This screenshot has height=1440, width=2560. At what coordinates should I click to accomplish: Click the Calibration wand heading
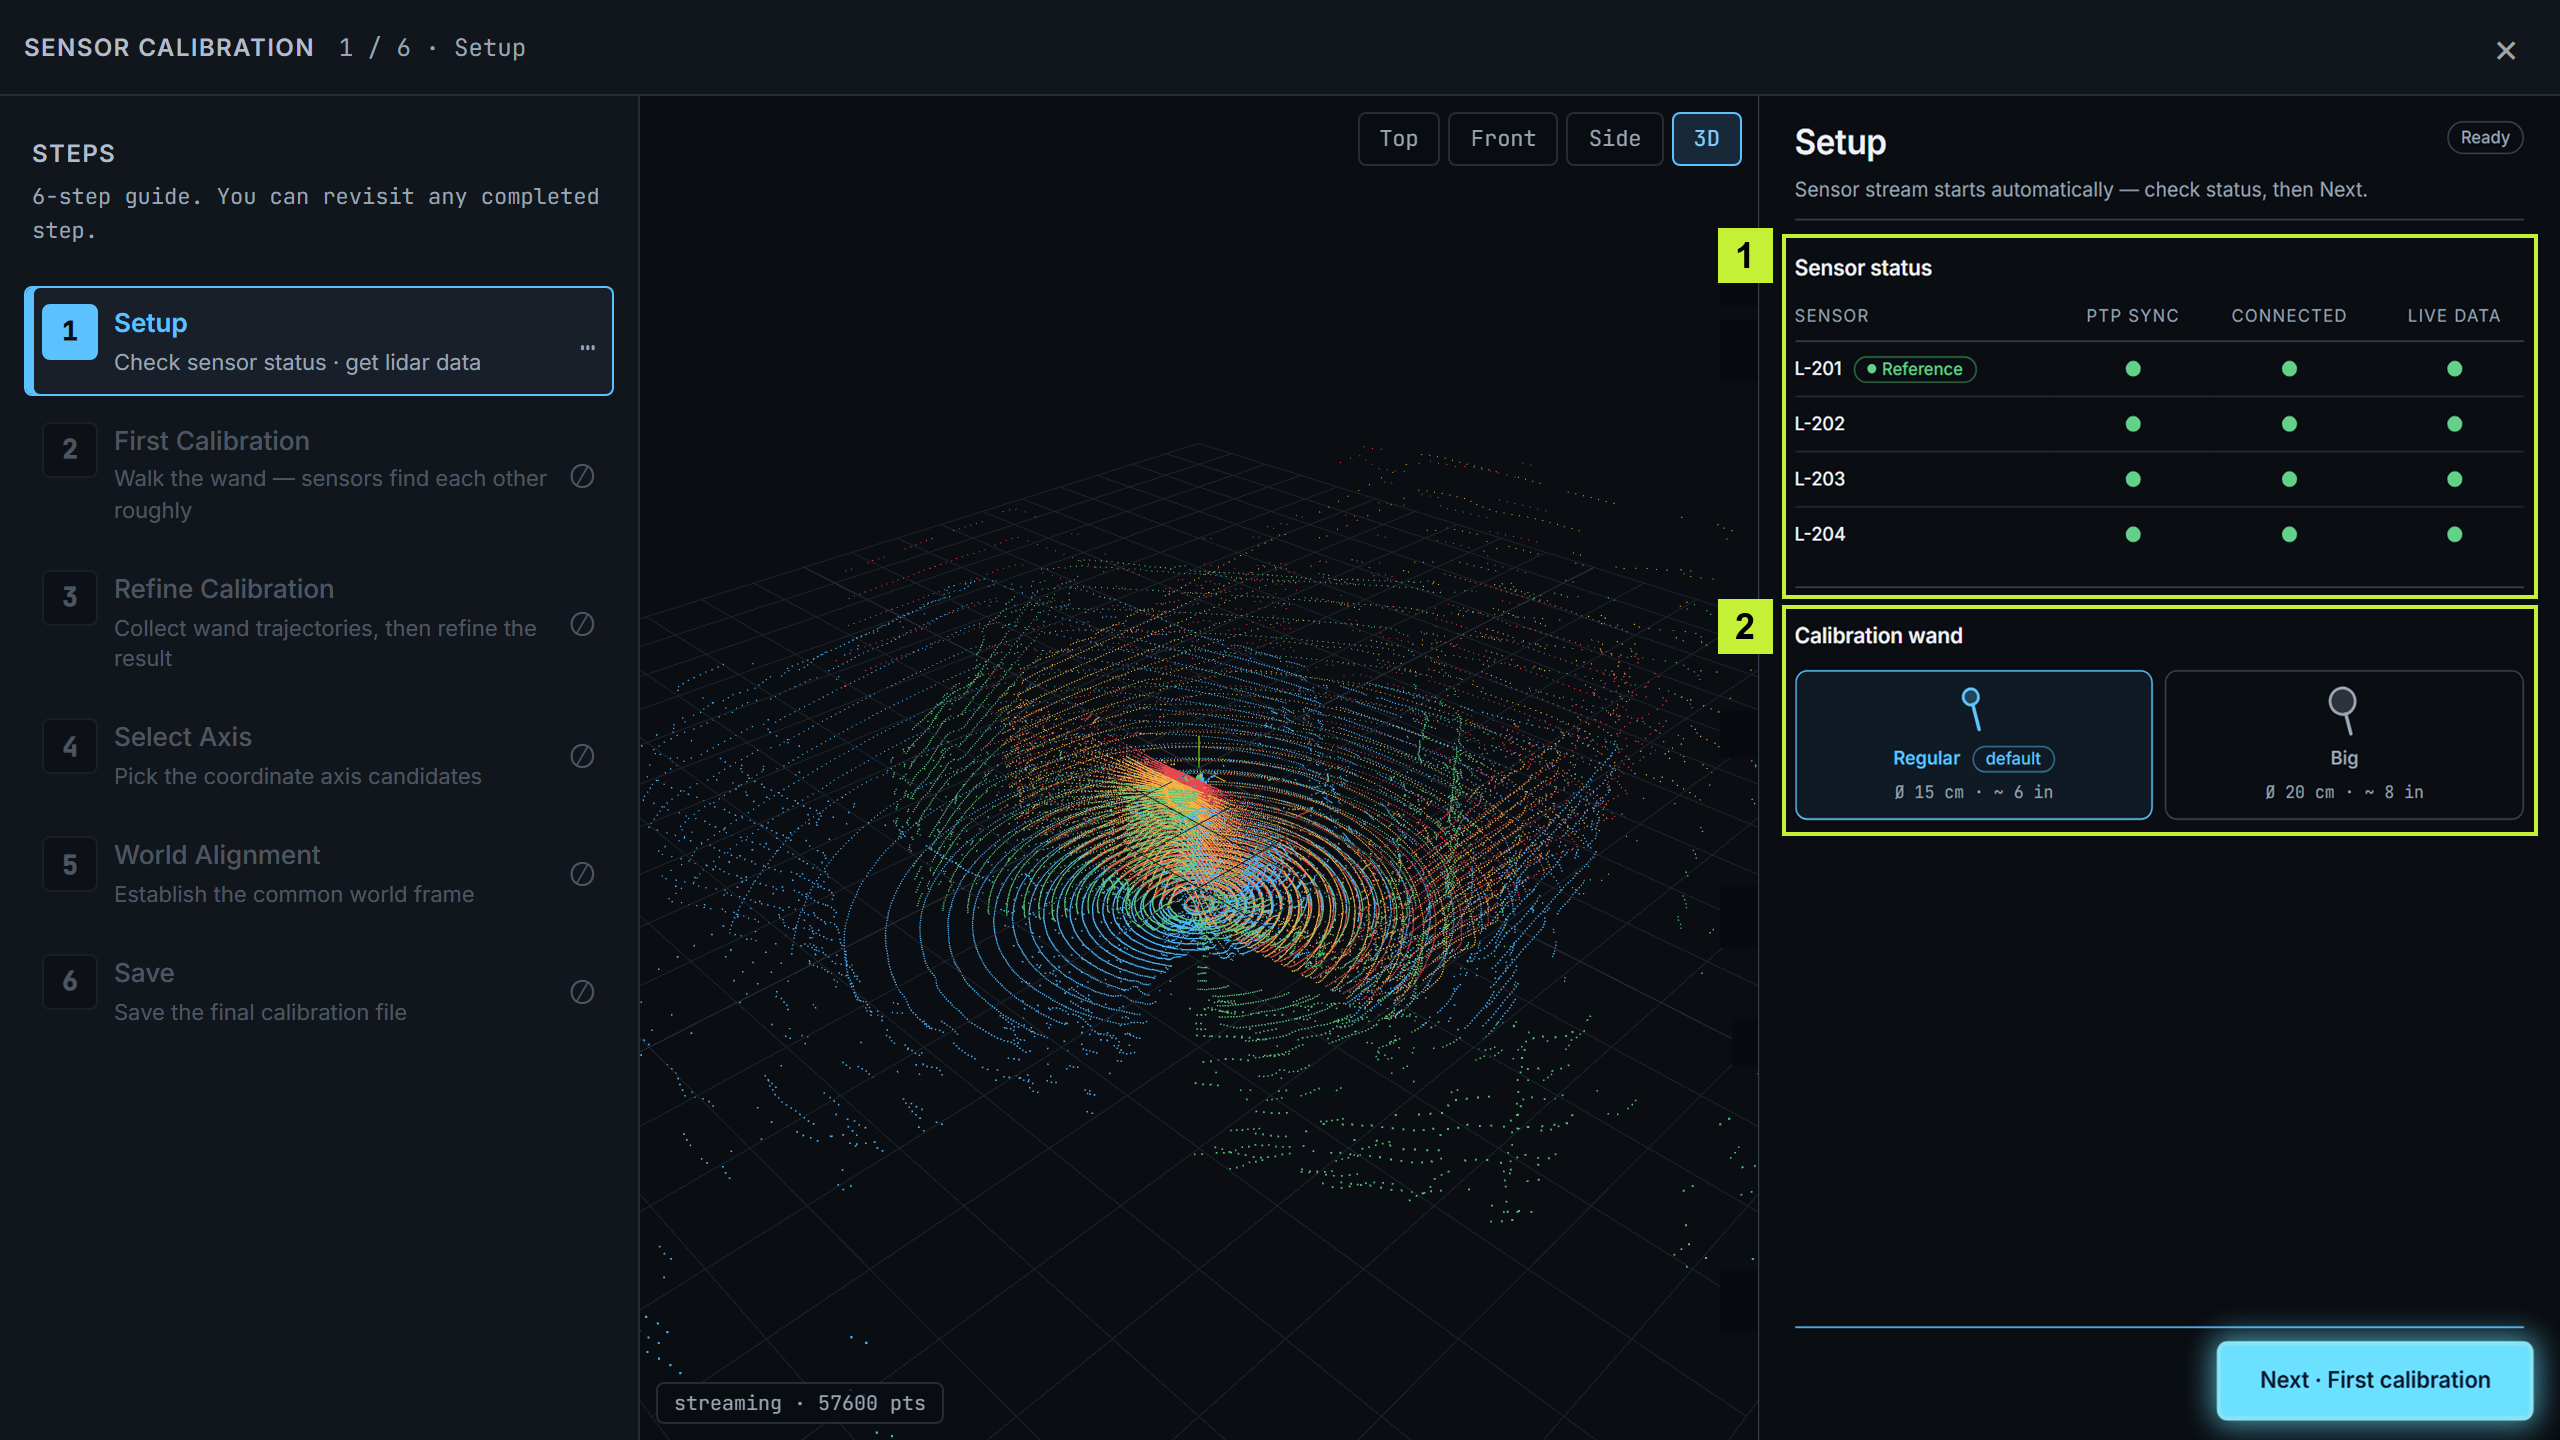point(1878,636)
